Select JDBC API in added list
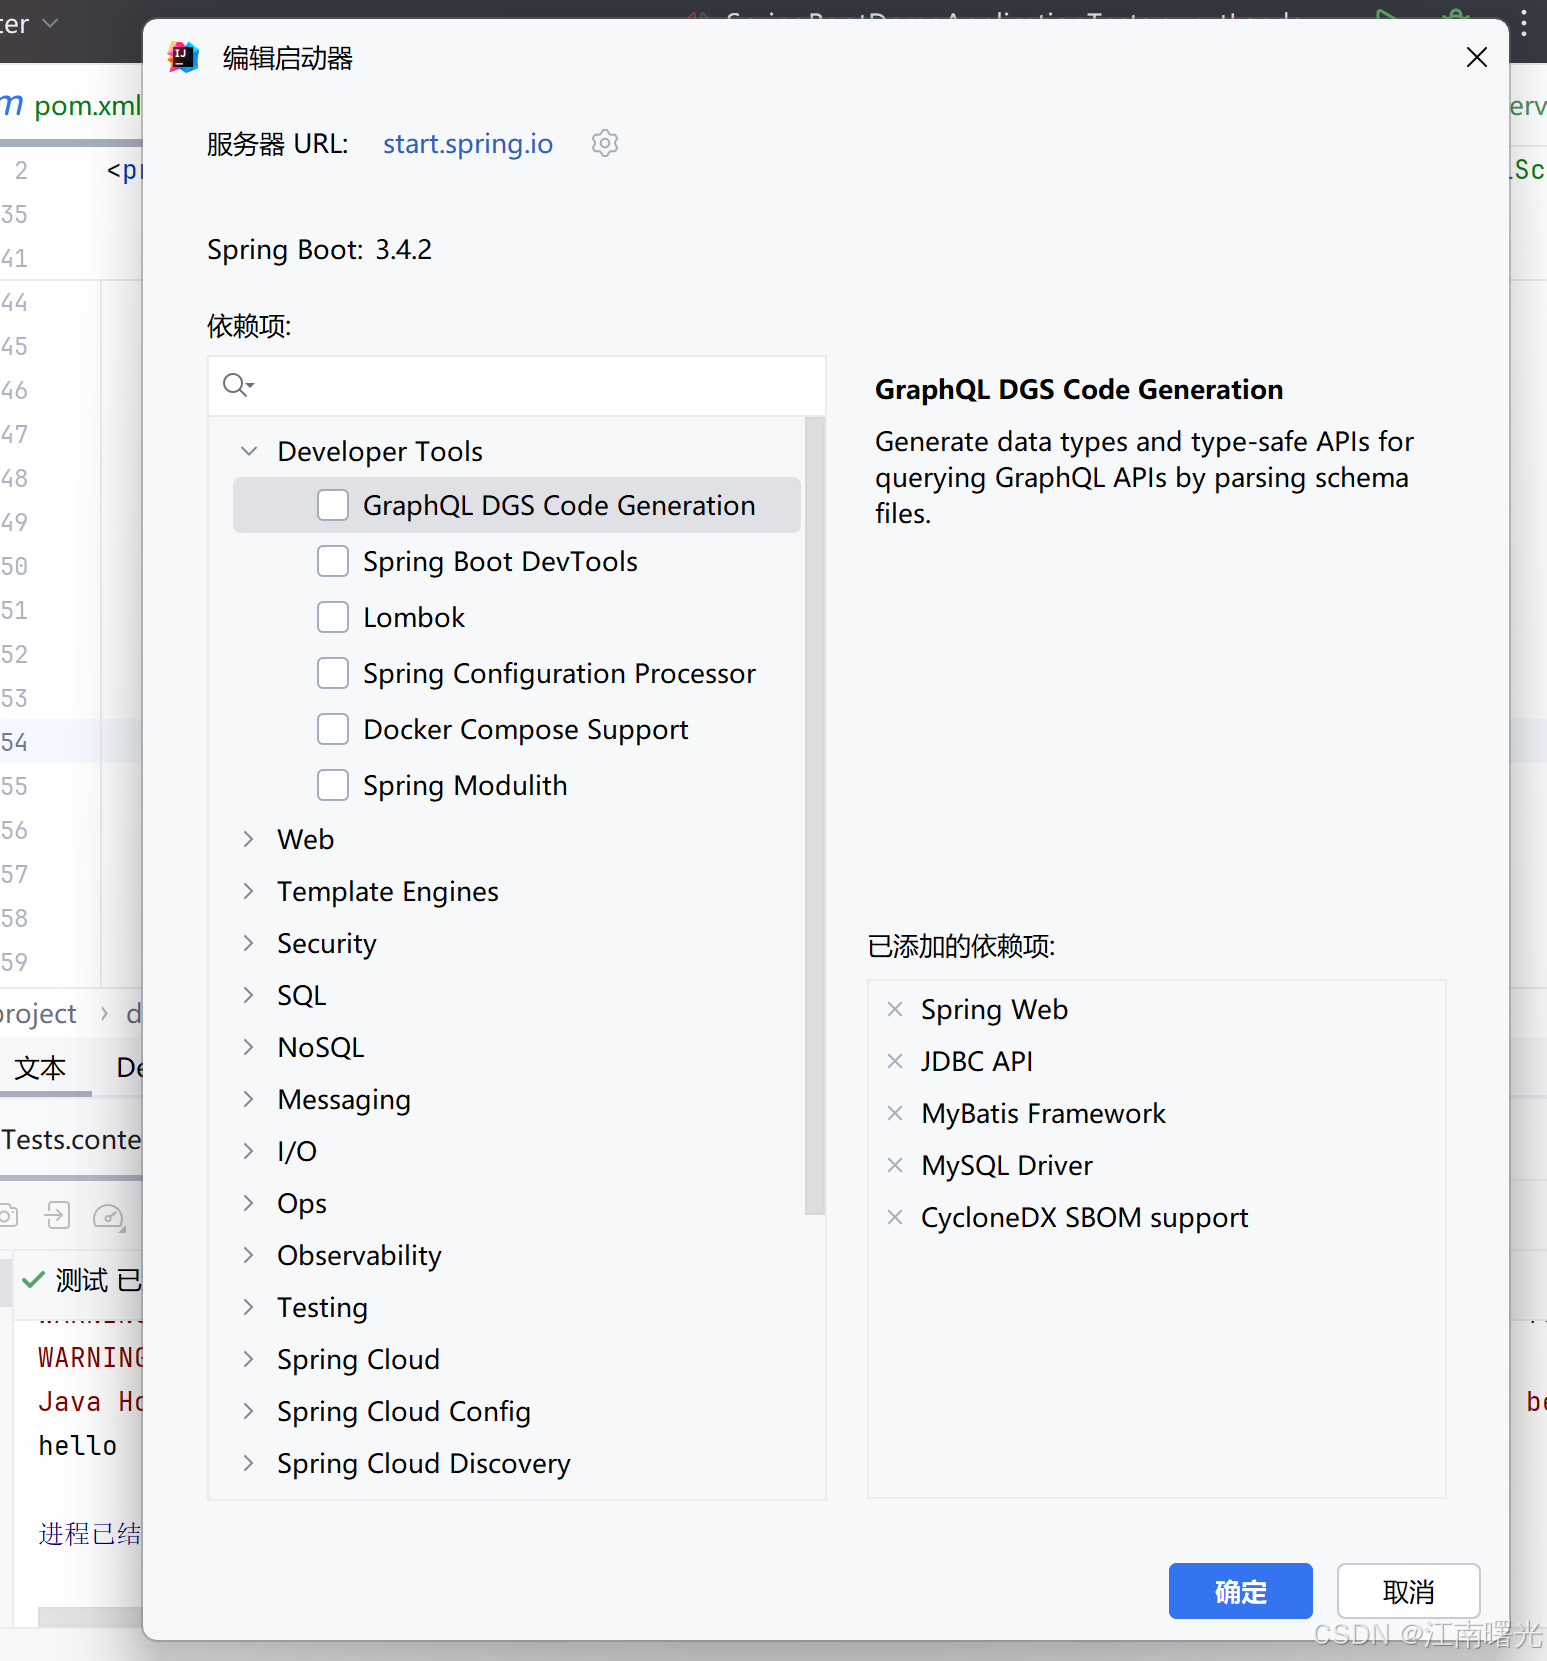Screen dimensions: 1547x1661 click(x=976, y=1061)
